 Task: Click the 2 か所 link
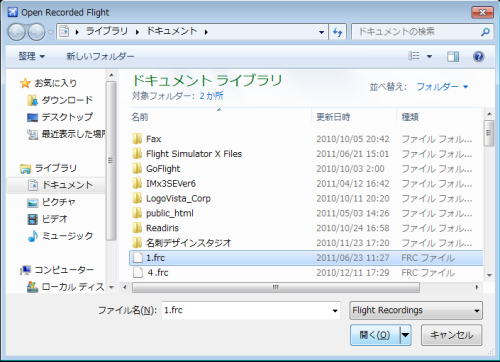[211, 96]
